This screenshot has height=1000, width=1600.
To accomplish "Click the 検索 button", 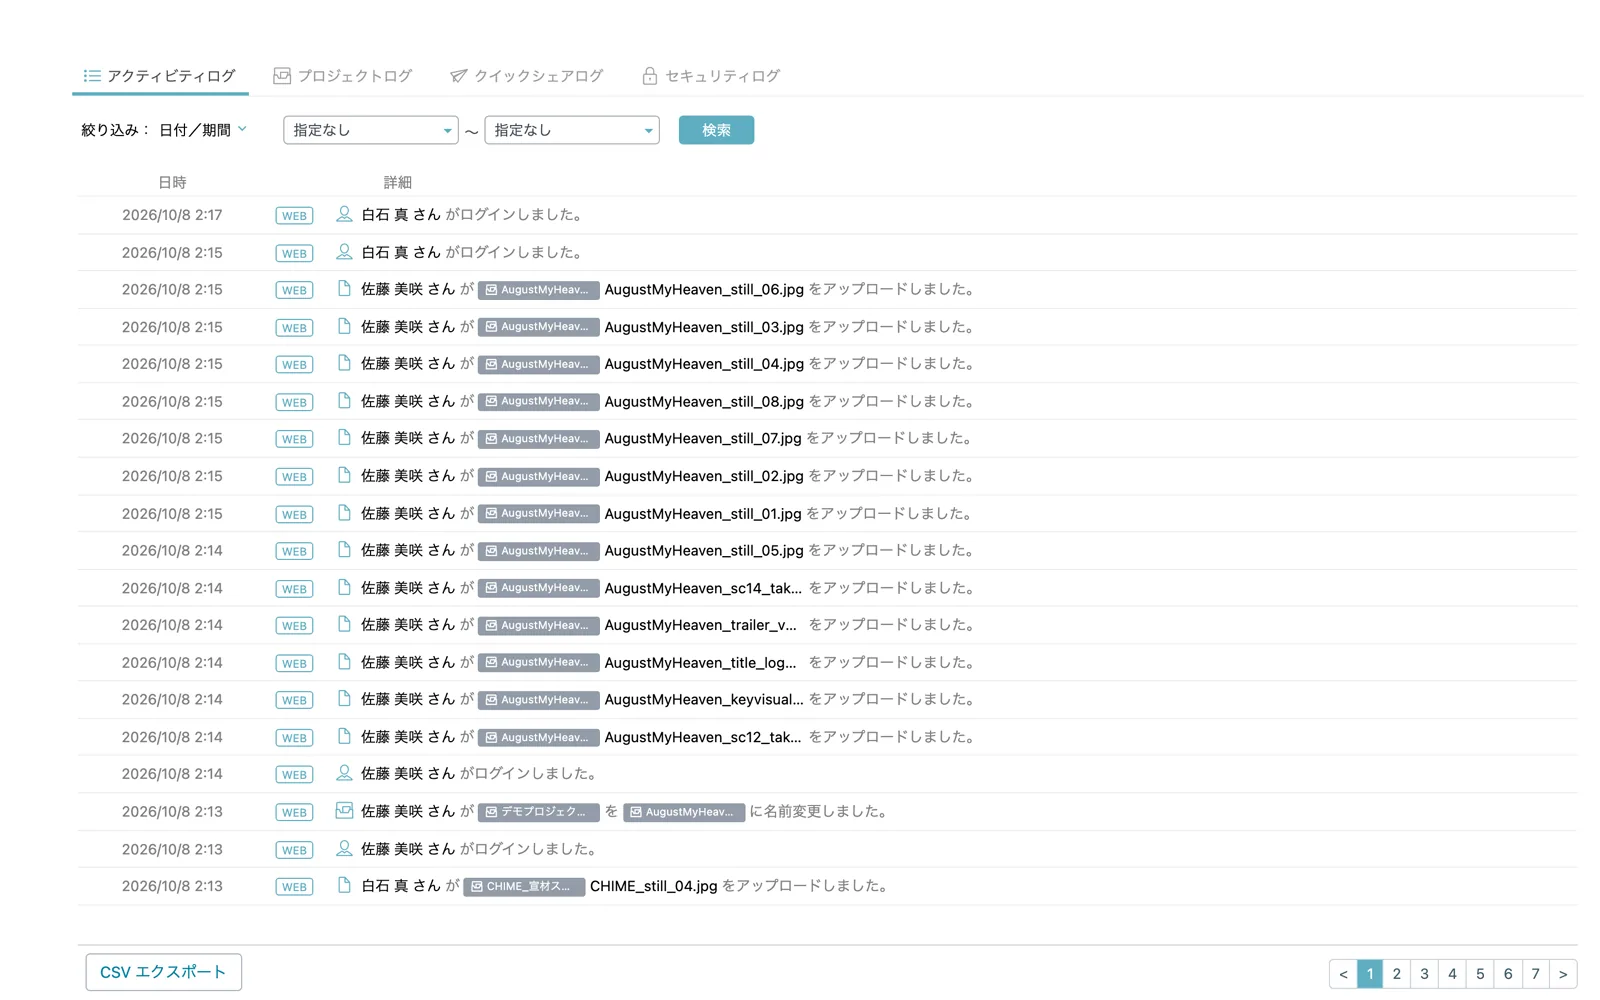I will (x=716, y=130).
